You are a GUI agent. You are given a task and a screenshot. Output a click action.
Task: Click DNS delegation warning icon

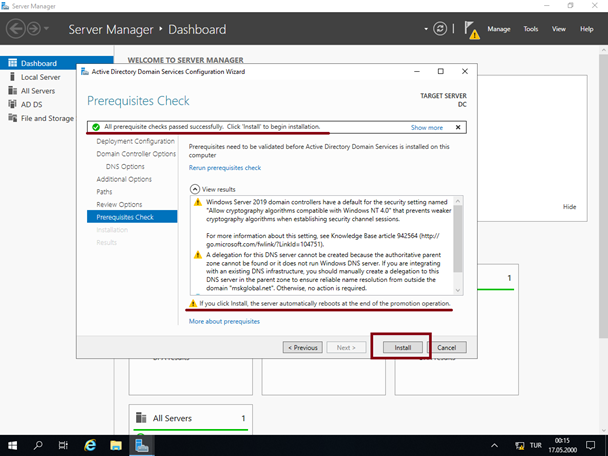tap(198, 255)
